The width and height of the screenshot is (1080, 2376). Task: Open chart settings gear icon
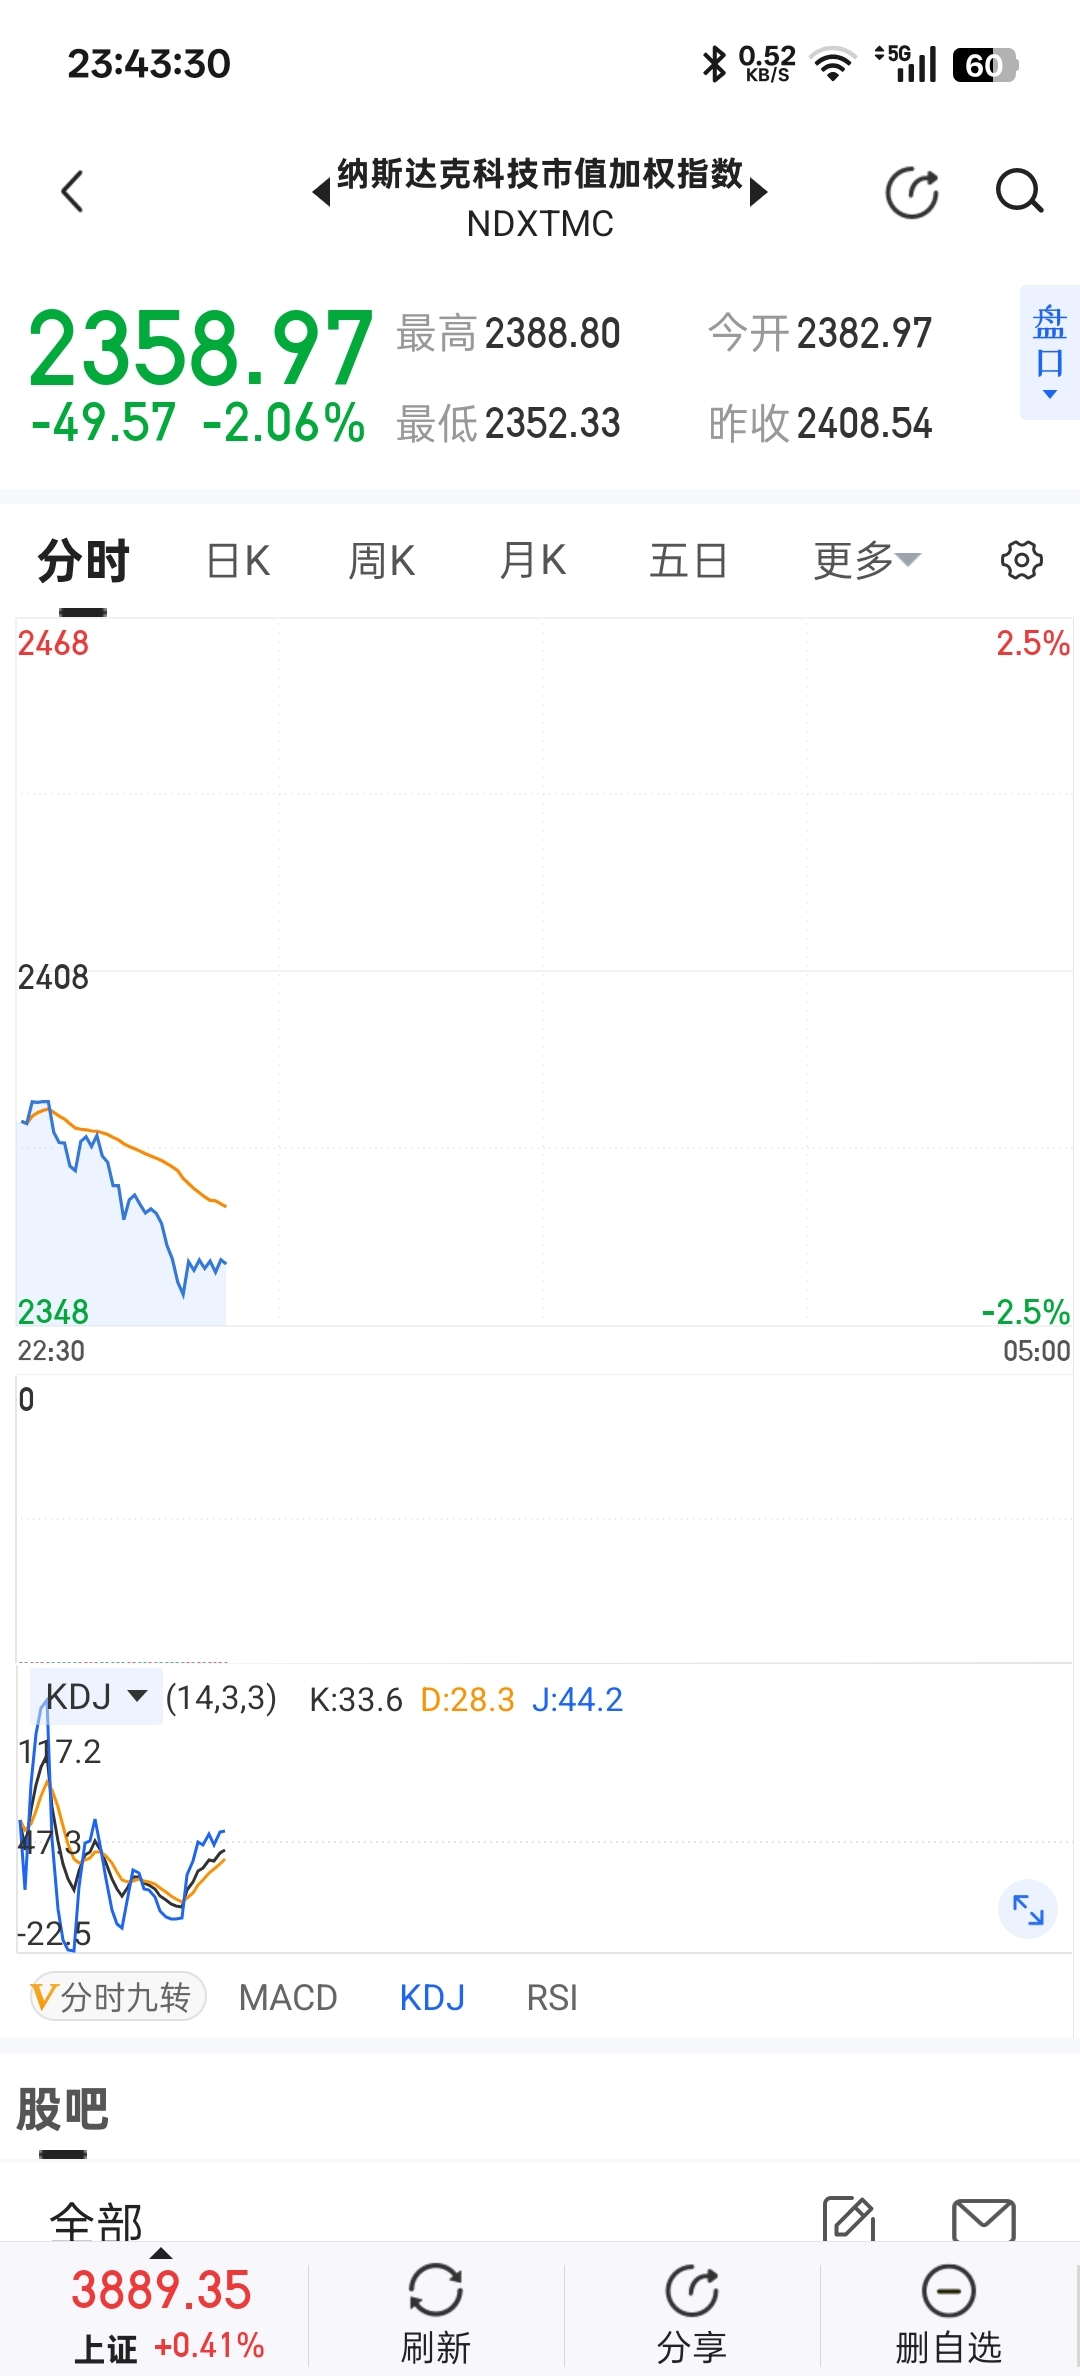coord(1021,560)
